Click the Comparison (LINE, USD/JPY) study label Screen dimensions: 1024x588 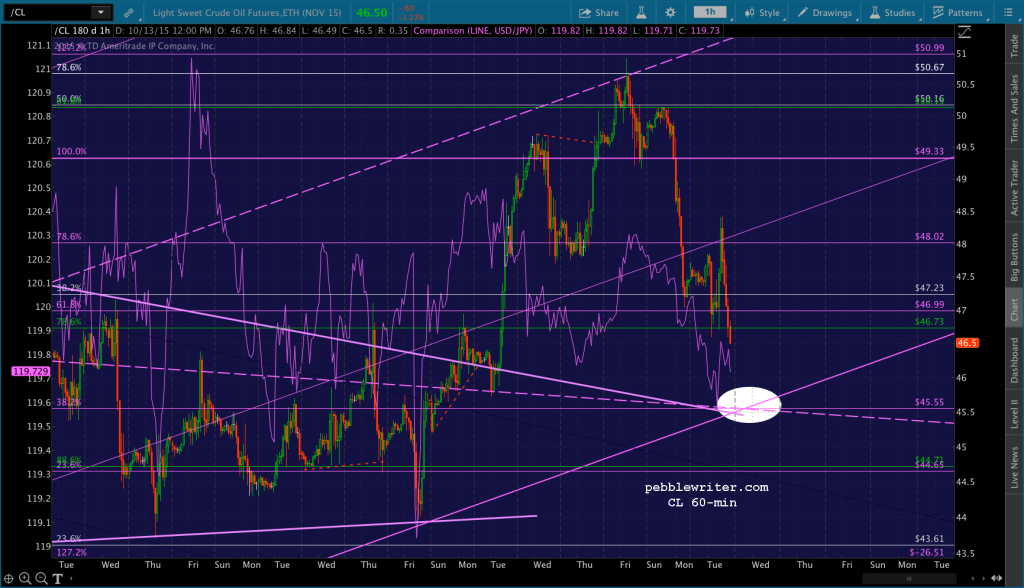click(x=473, y=31)
